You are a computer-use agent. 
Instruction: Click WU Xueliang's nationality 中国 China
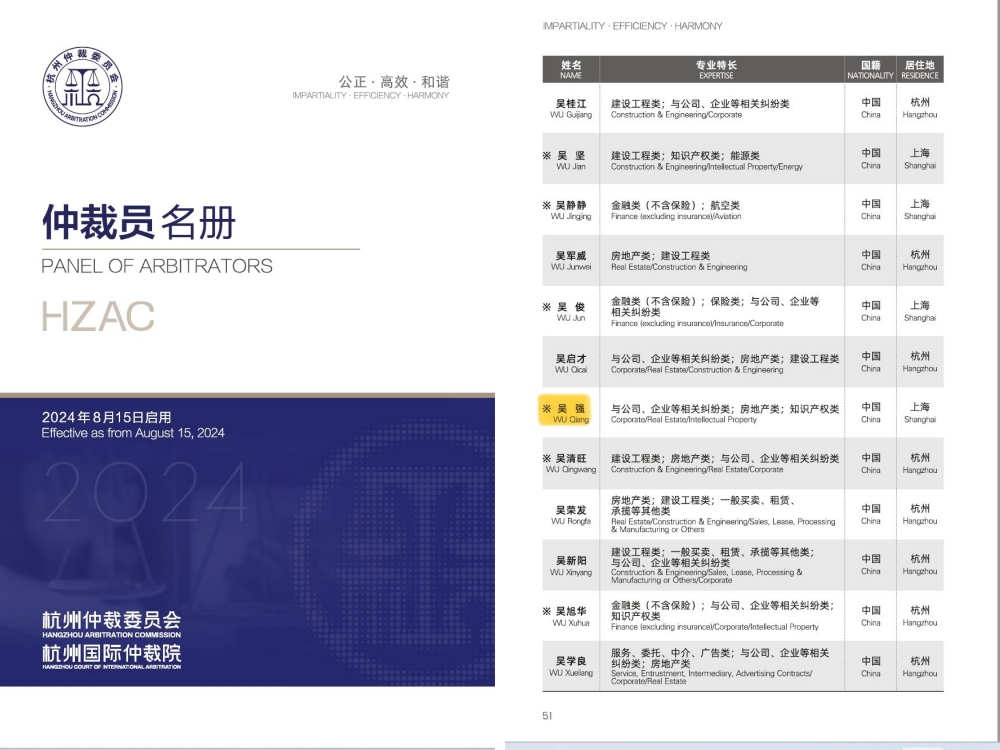(x=871, y=666)
